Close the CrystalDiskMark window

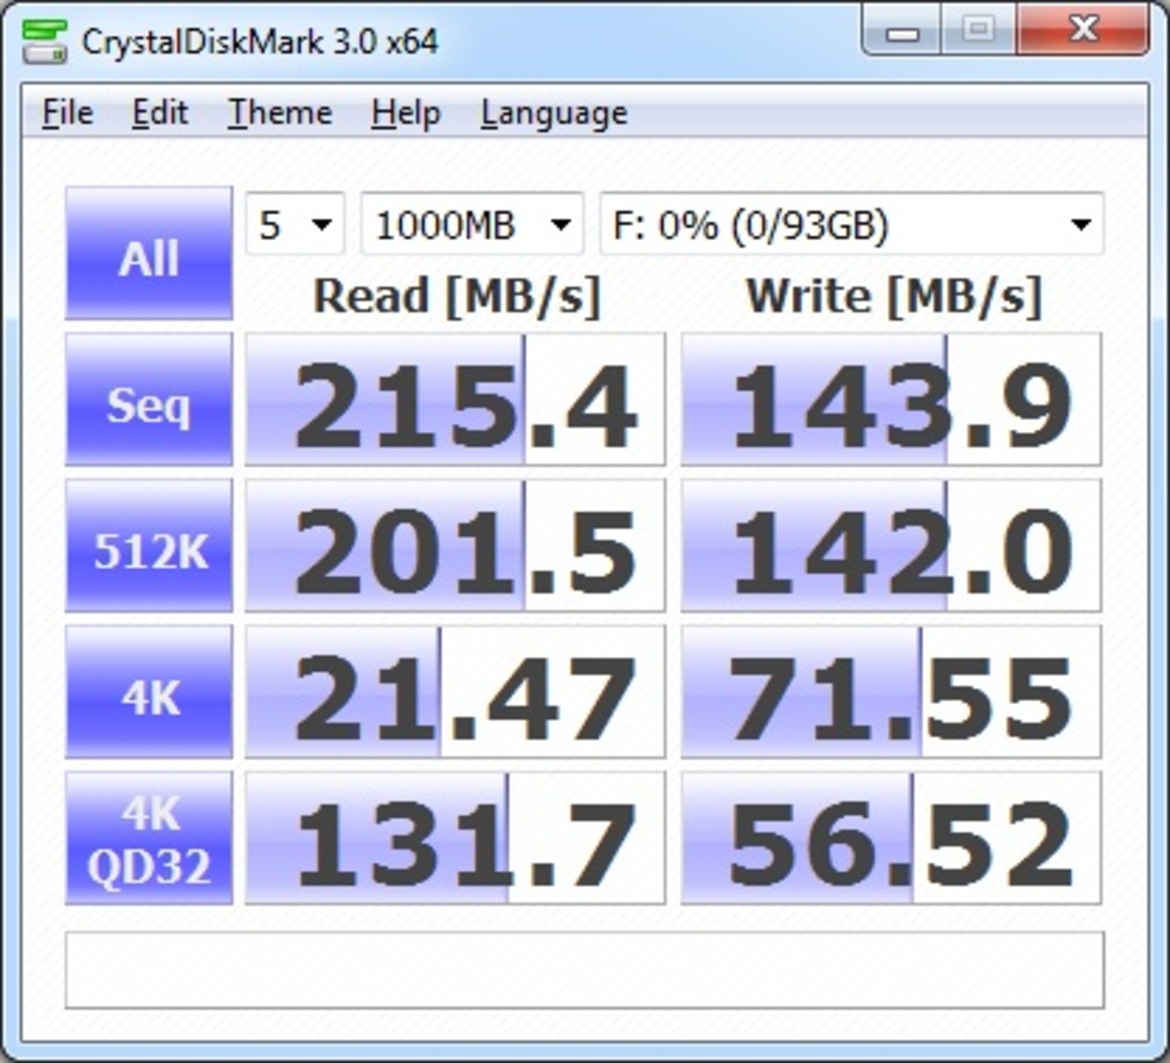[1082, 30]
